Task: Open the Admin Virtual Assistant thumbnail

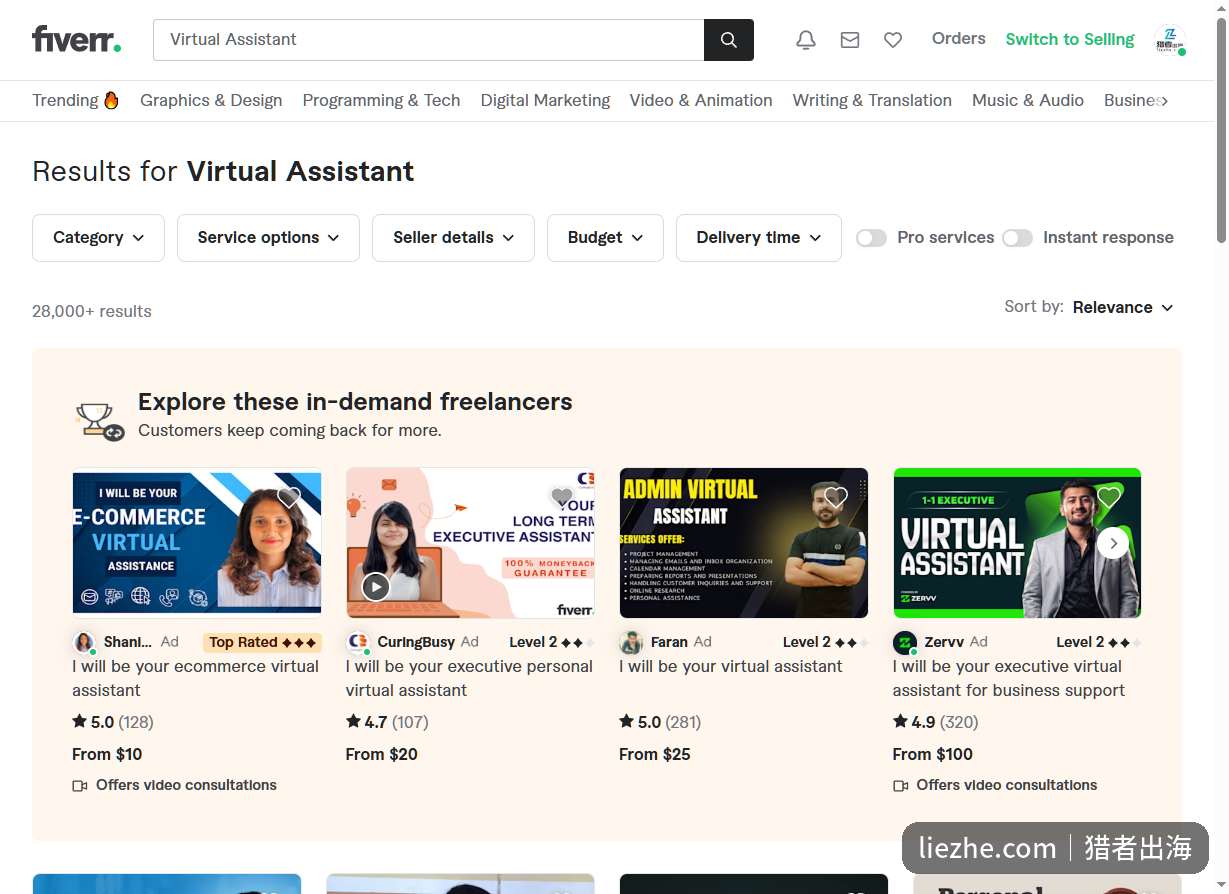Action: 744,543
